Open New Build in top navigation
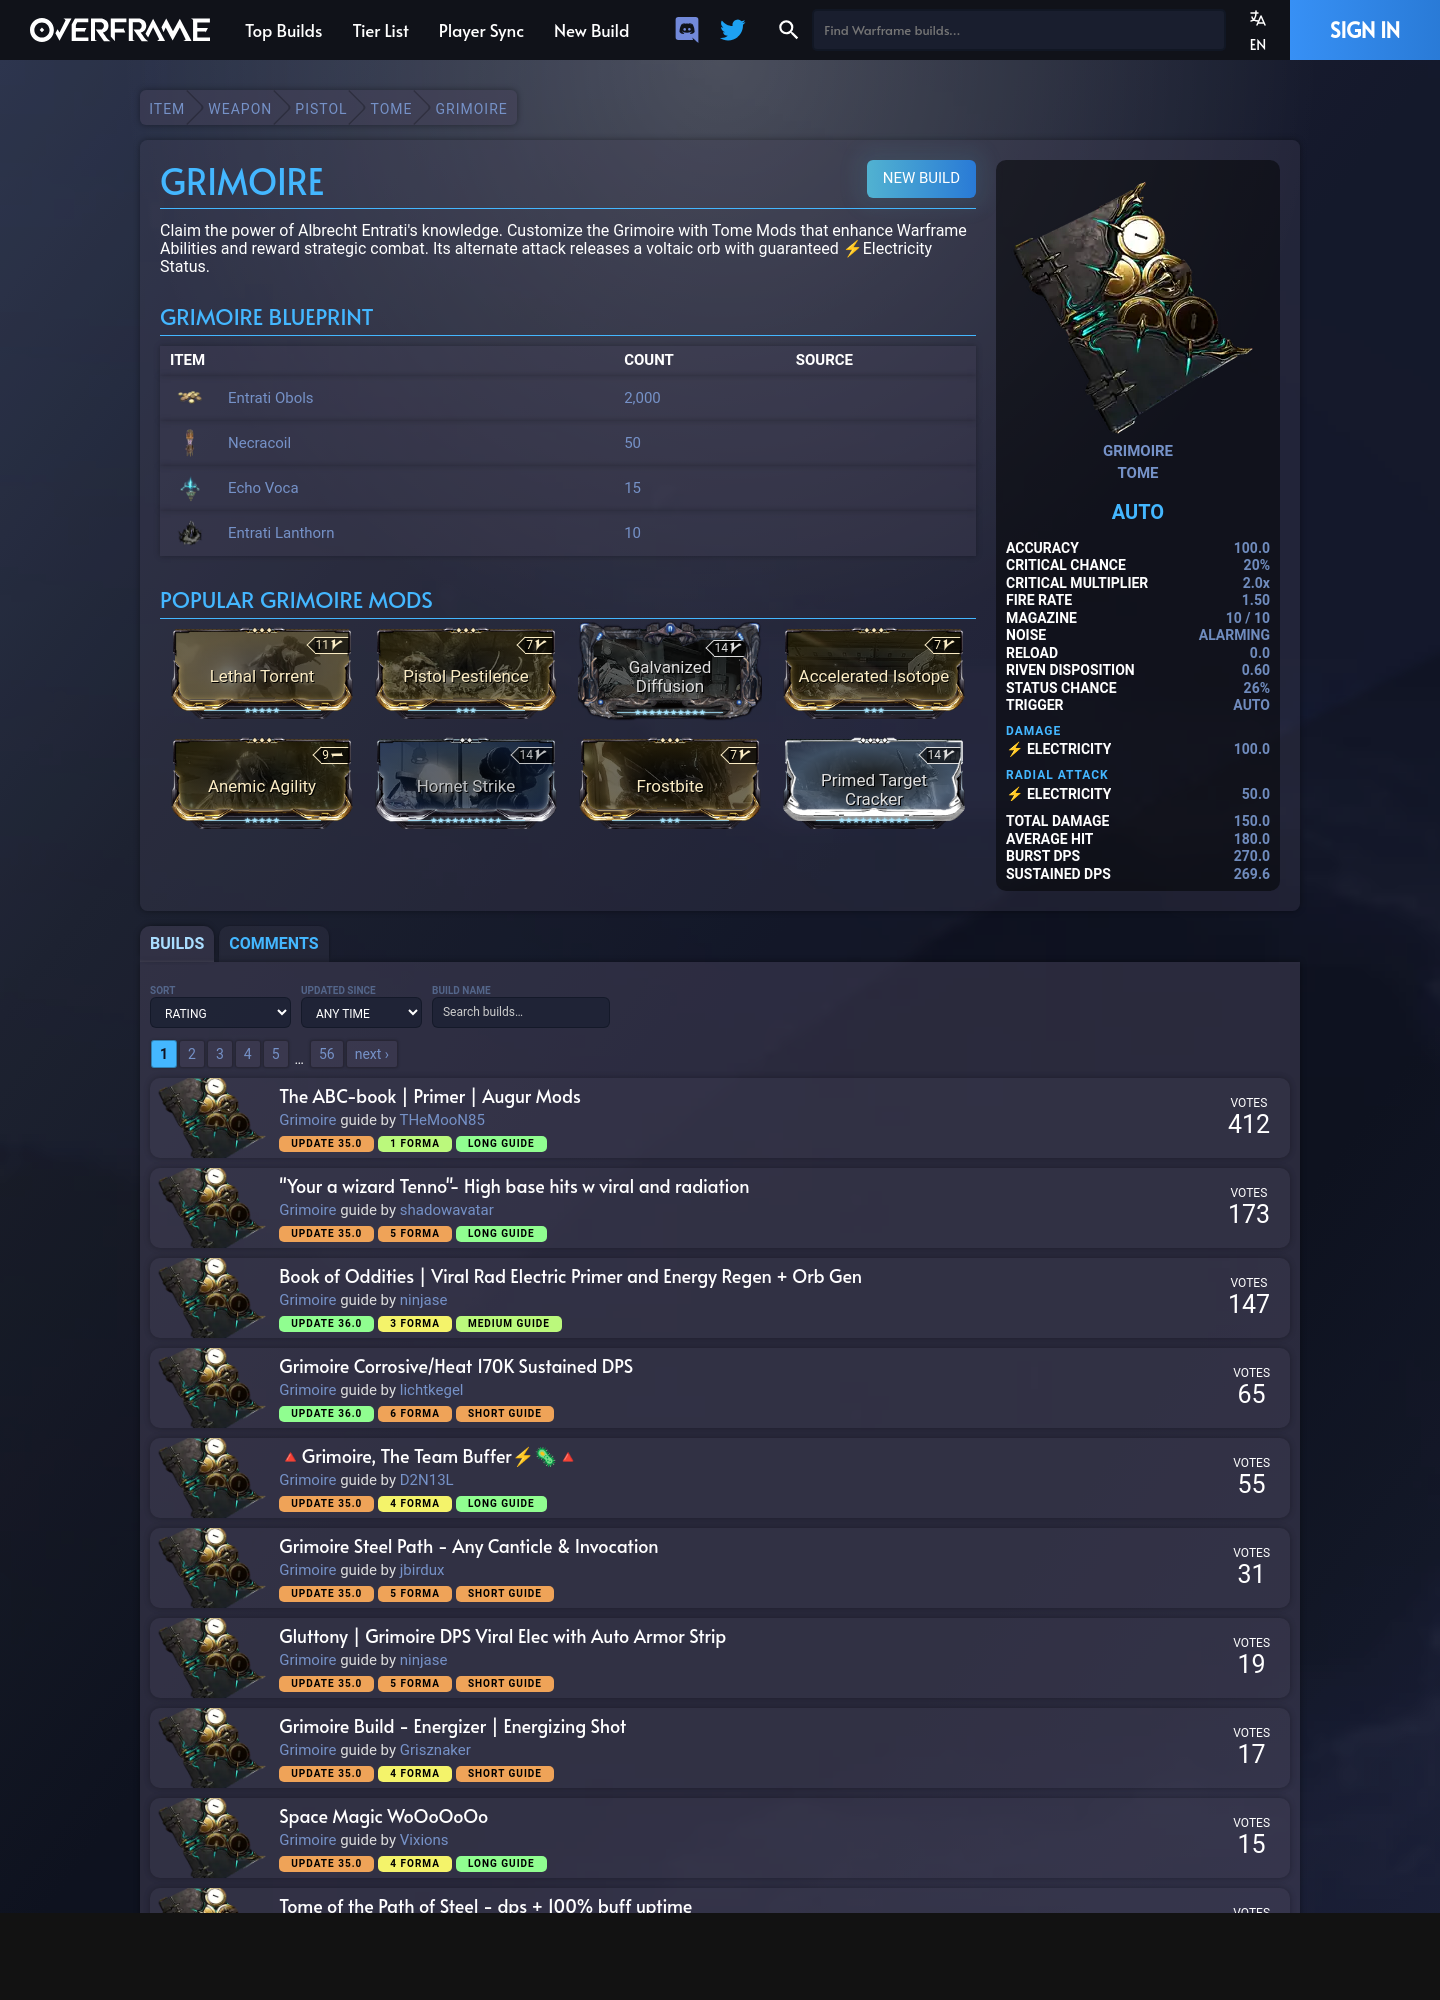 592,31
